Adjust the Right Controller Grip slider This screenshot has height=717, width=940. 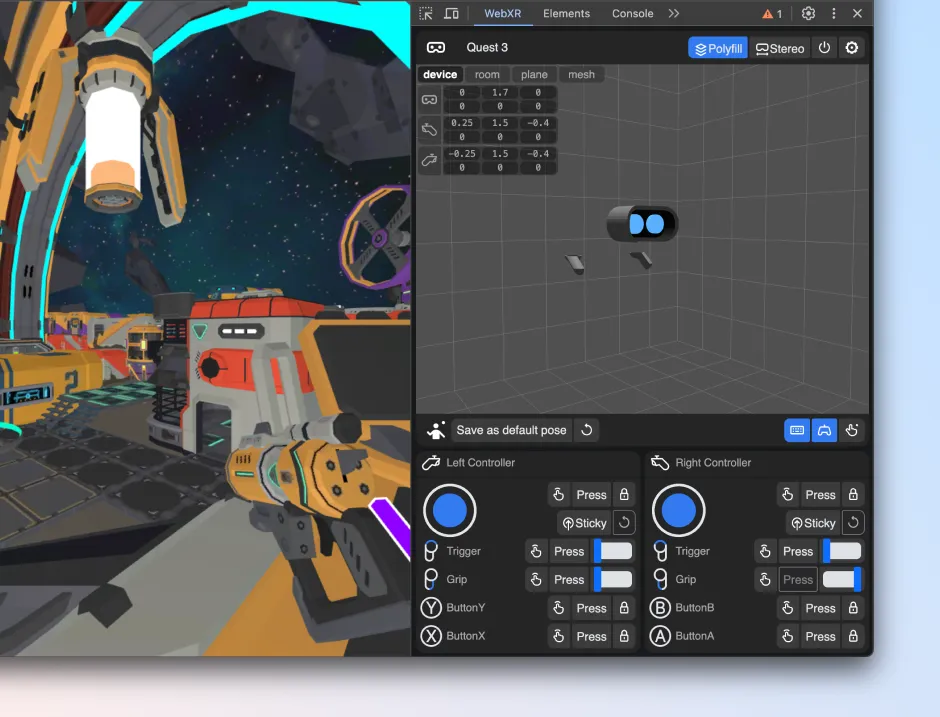pos(842,580)
